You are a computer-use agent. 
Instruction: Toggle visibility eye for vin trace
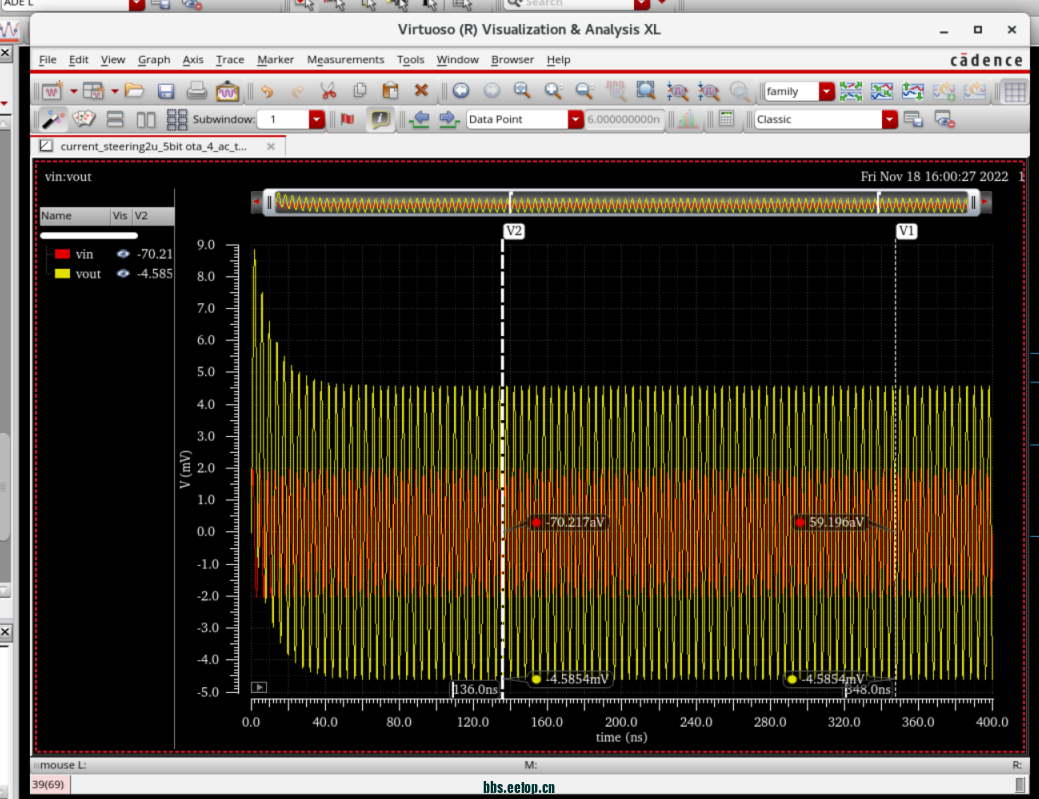click(x=123, y=254)
